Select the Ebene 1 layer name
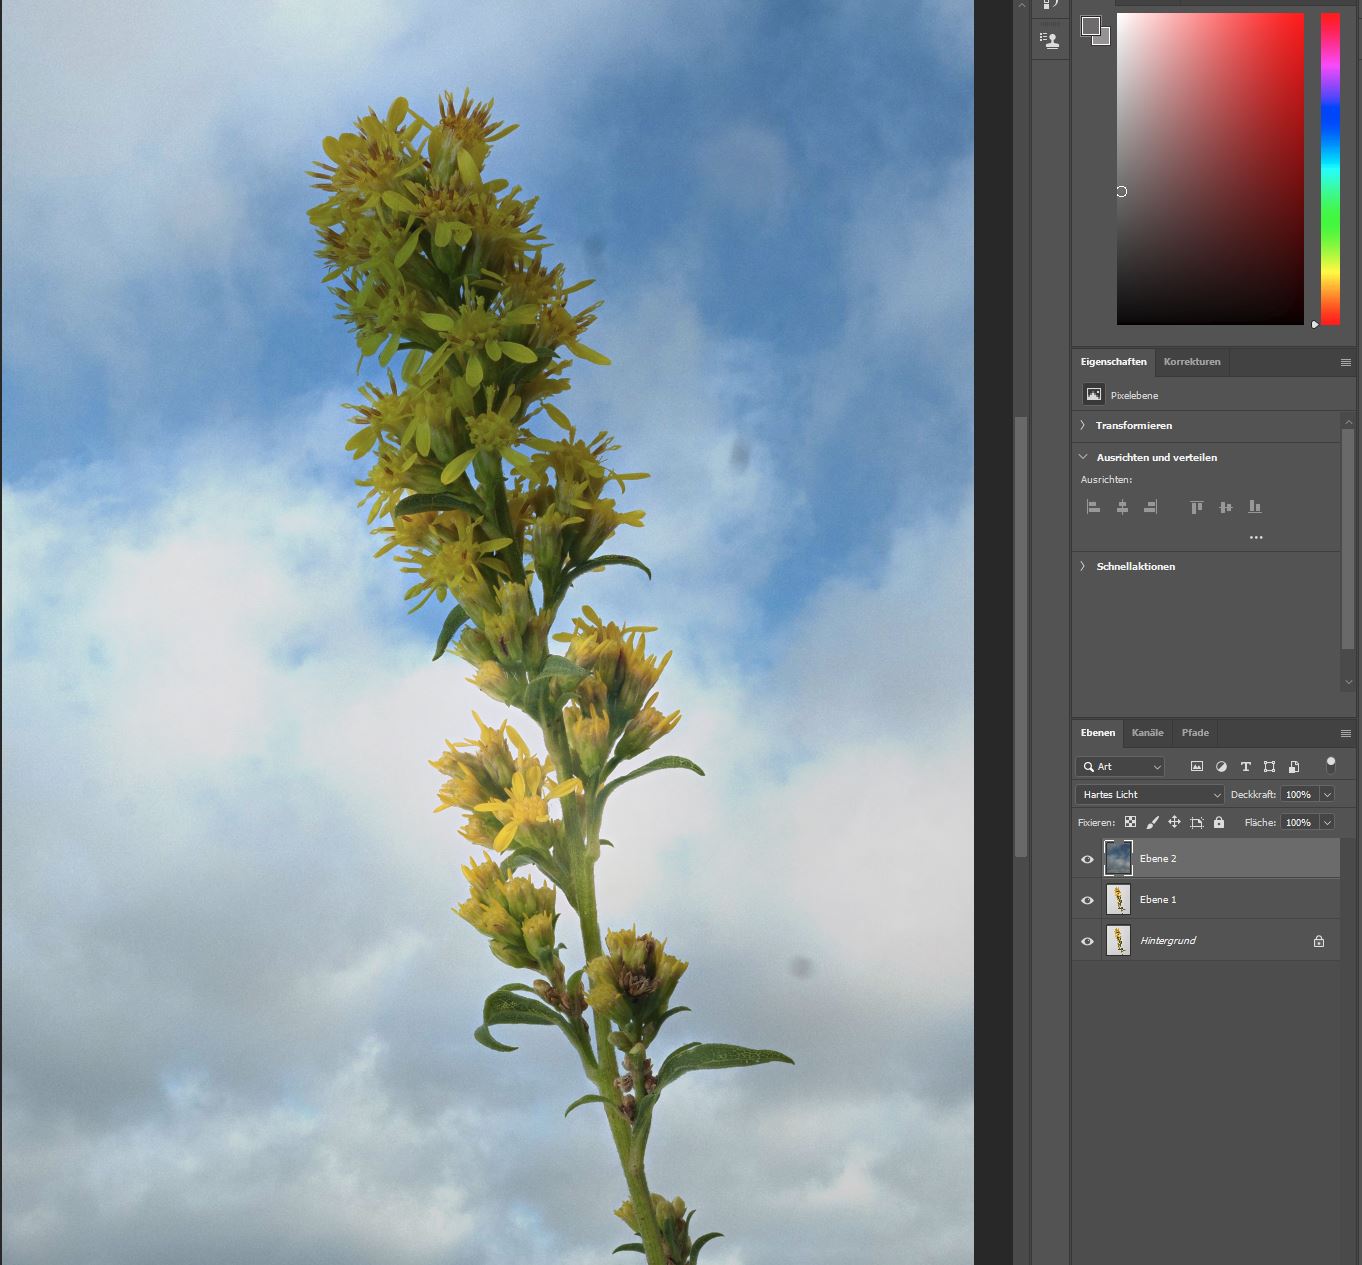The height and width of the screenshot is (1265, 1362). pos(1158,900)
